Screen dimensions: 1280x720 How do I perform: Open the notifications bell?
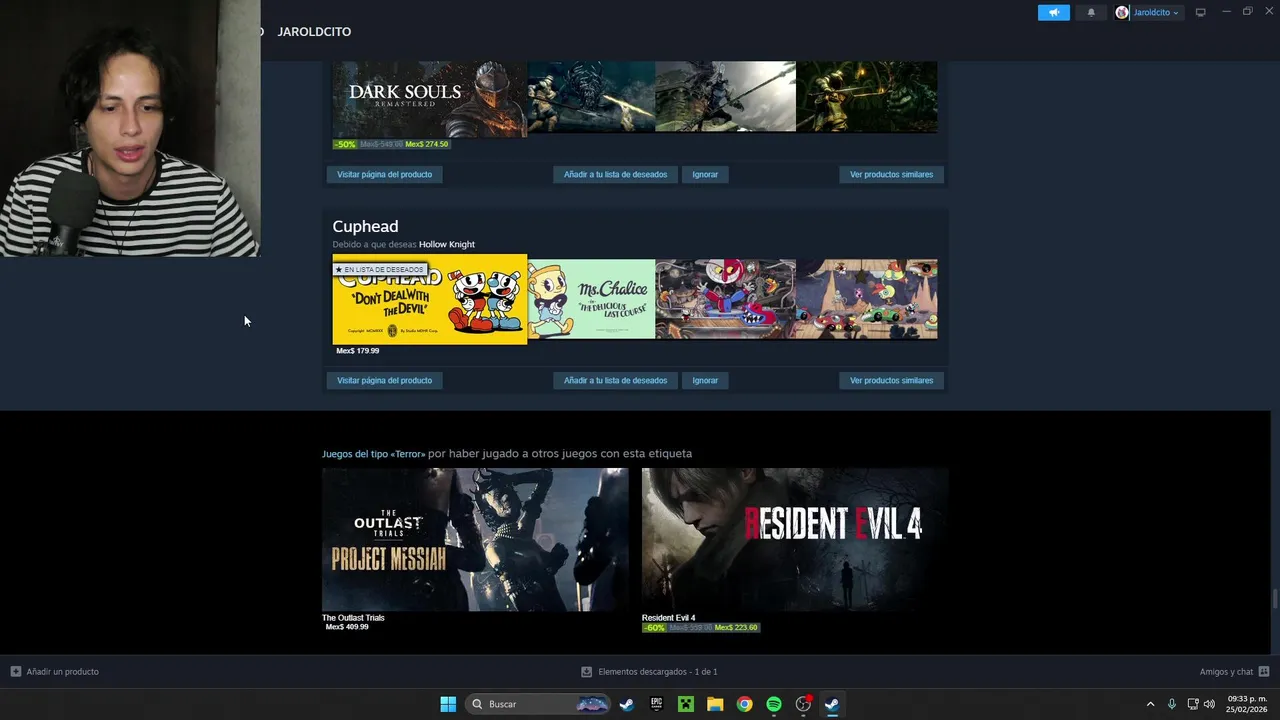[x=1091, y=12]
